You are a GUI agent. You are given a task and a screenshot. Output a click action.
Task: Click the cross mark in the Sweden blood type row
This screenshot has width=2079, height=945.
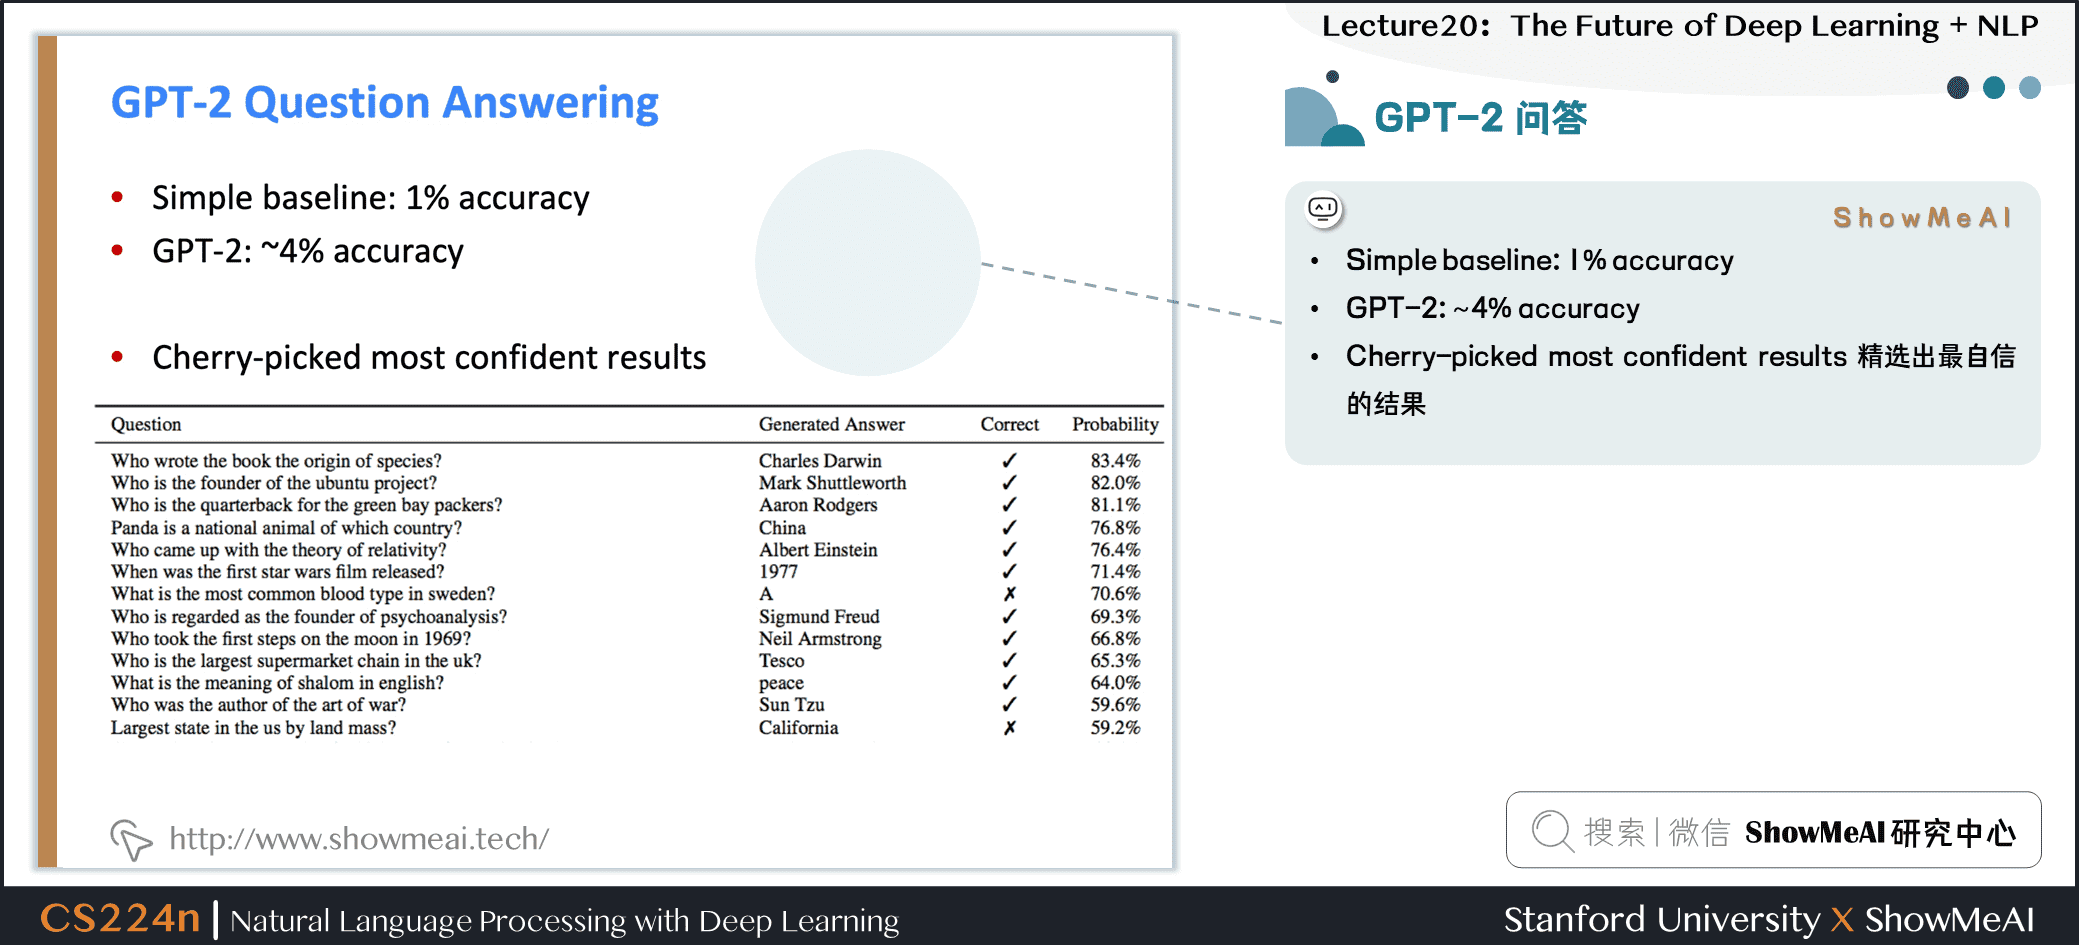tap(1010, 594)
